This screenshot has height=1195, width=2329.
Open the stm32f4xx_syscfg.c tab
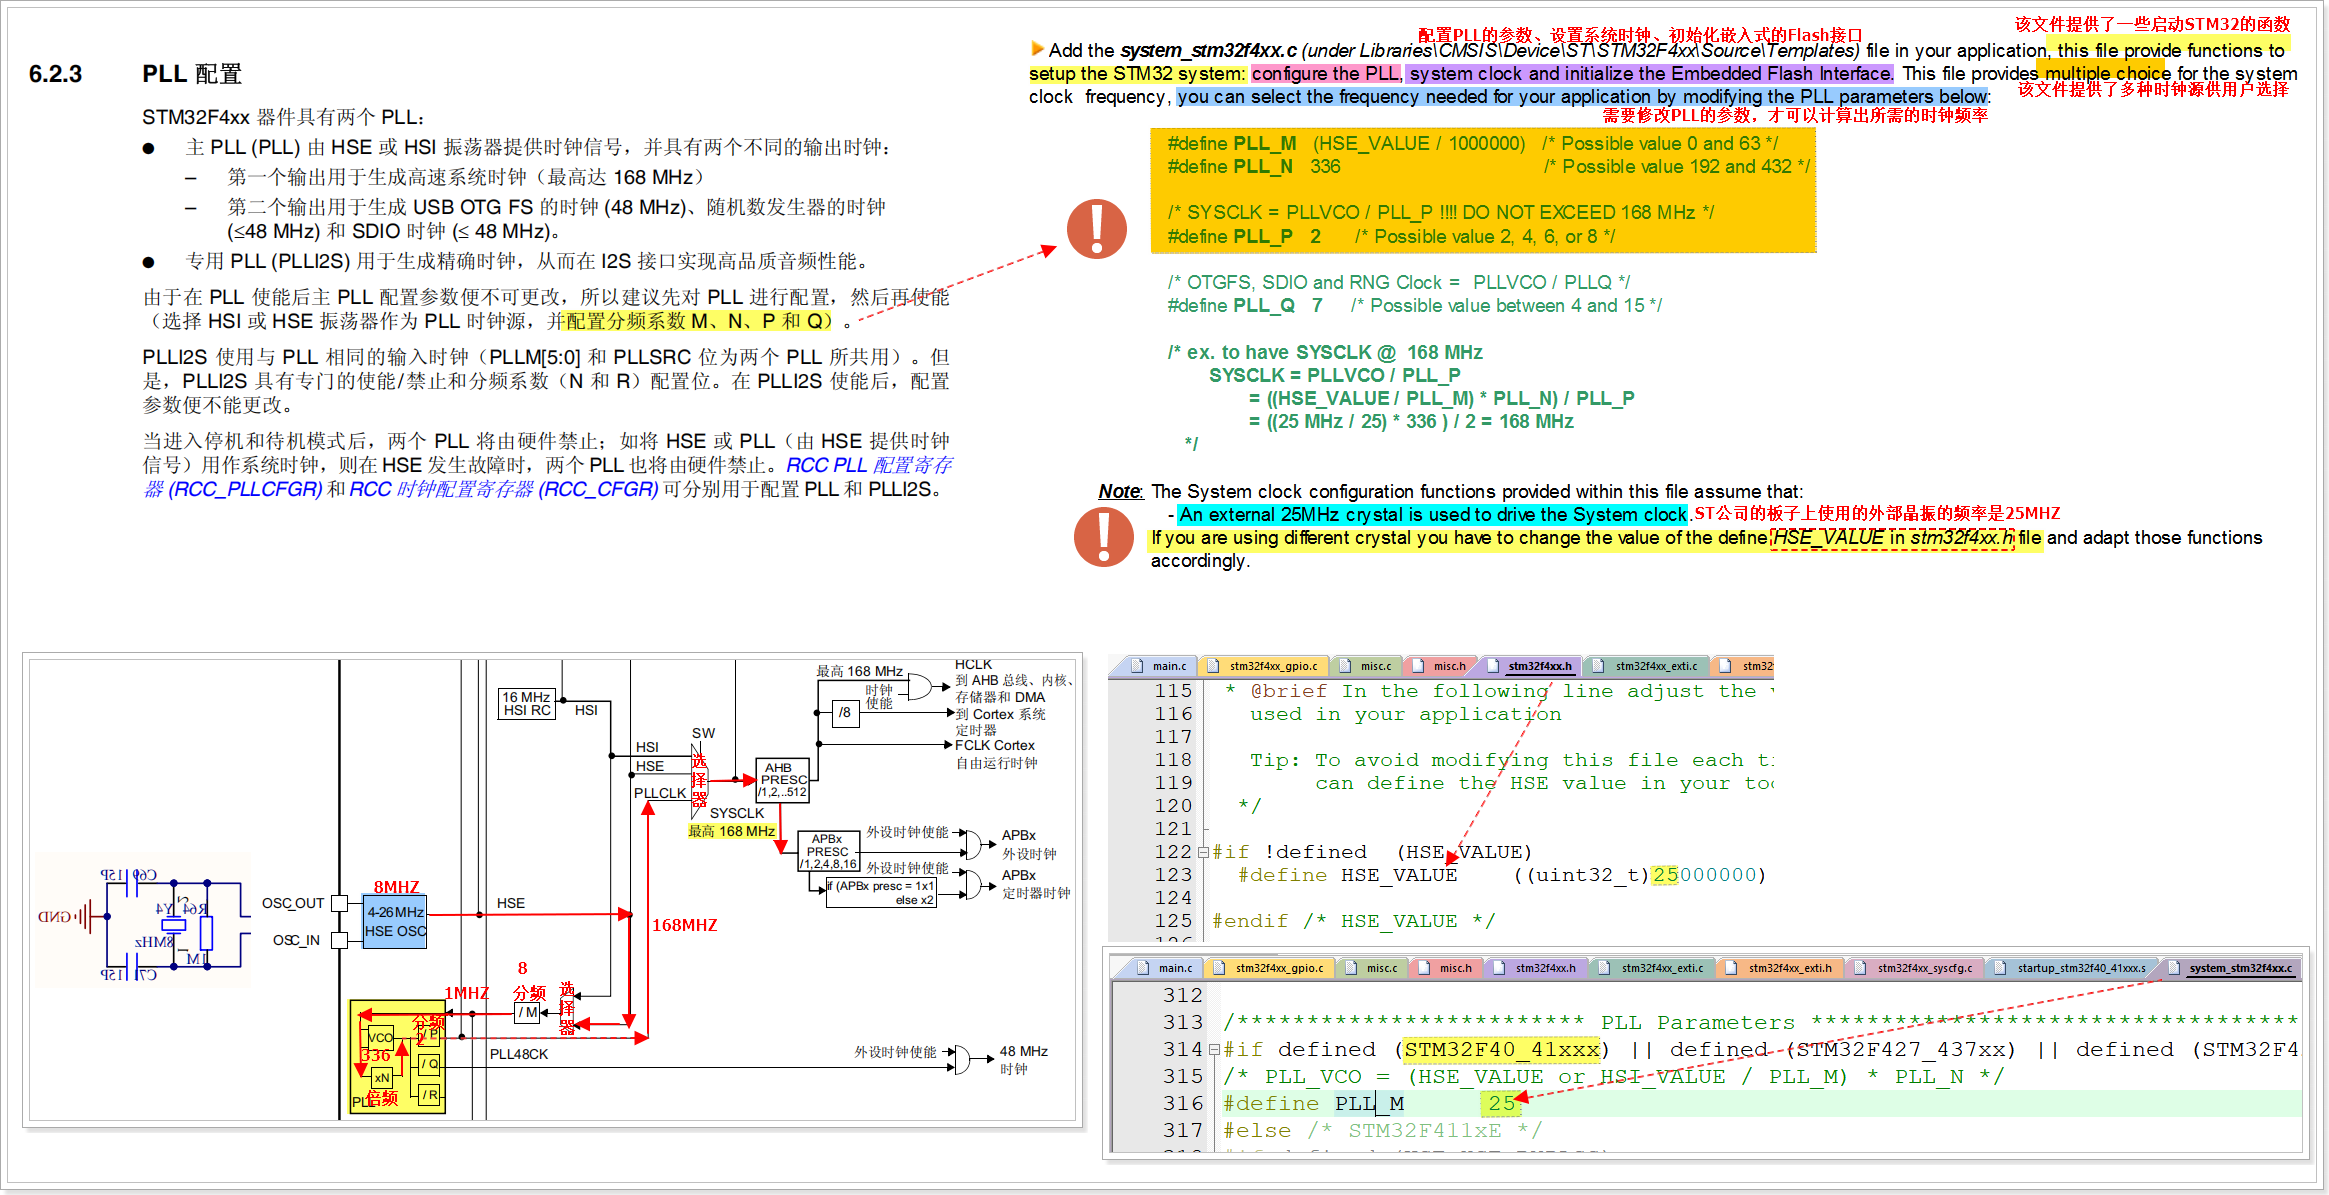click(x=1924, y=968)
